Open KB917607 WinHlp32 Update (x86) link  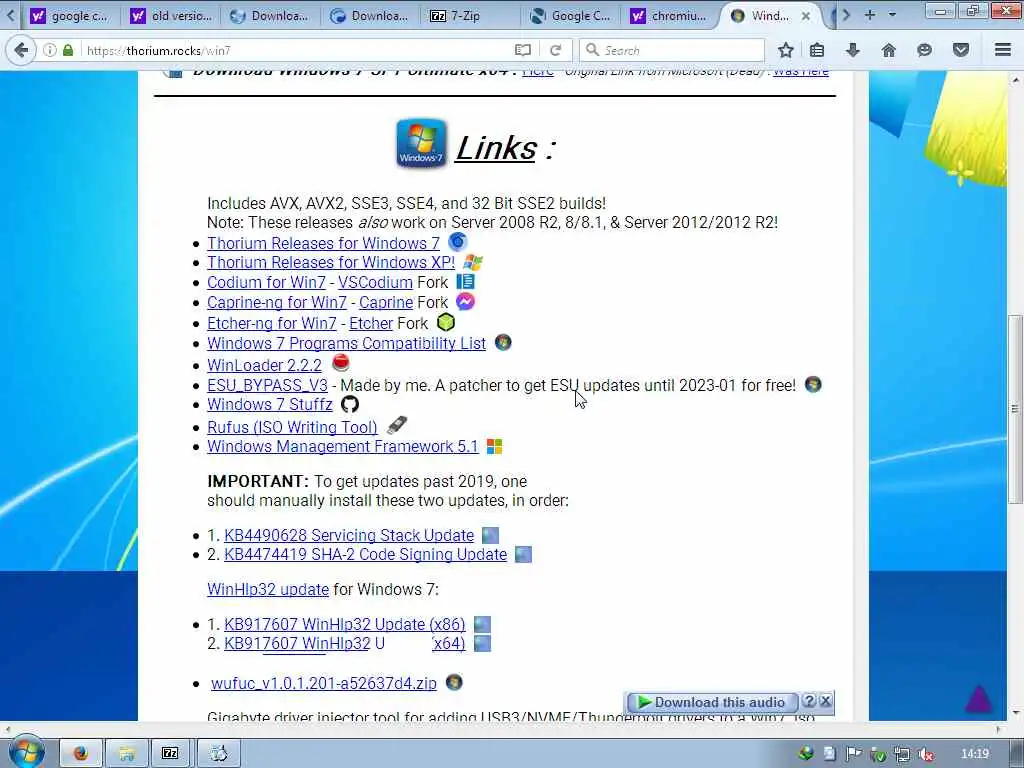pyautogui.click(x=345, y=624)
